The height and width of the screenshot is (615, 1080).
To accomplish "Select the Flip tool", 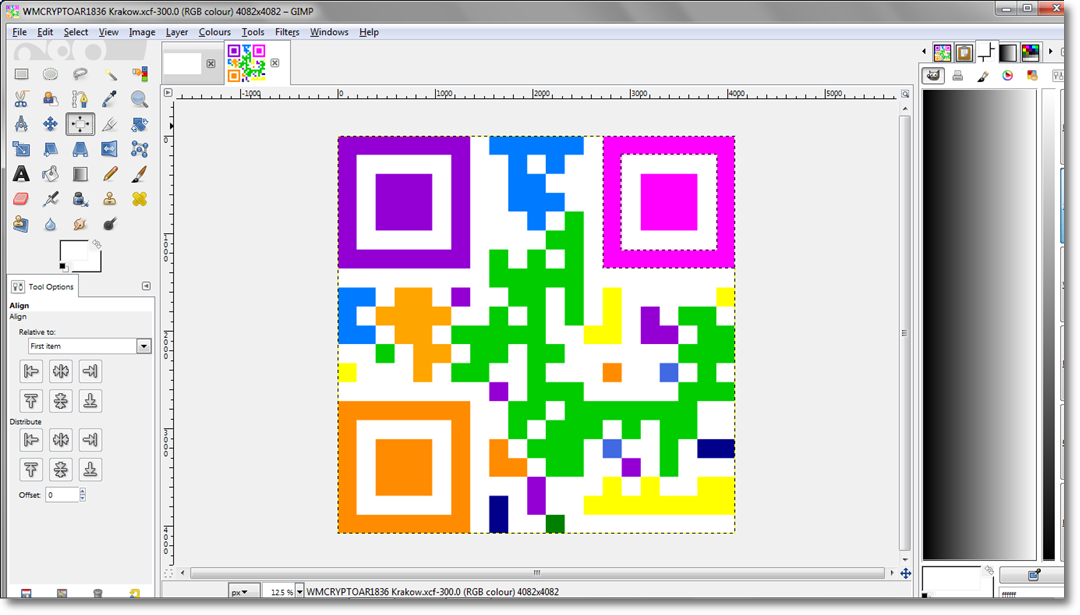I will click(110, 149).
